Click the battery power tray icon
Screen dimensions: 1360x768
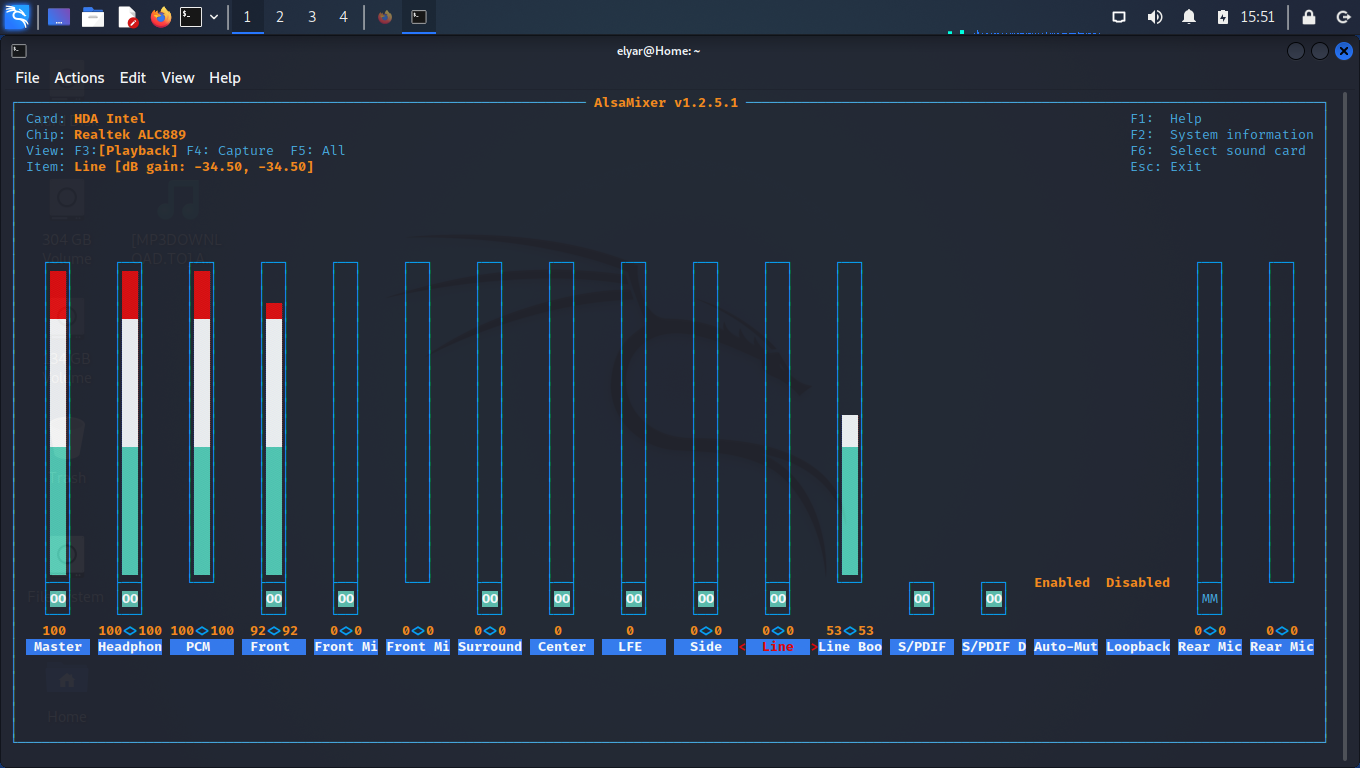click(1223, 17)
